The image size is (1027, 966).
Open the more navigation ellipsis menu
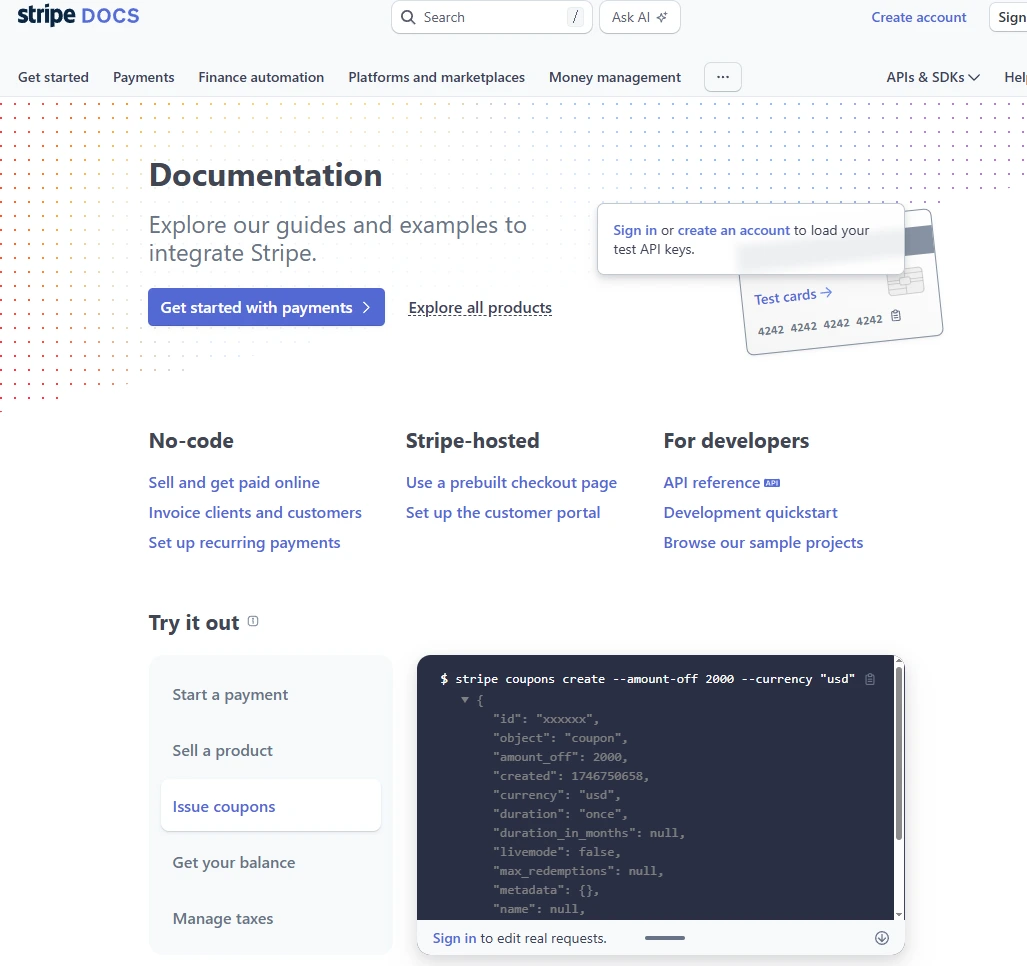point(722,77)
